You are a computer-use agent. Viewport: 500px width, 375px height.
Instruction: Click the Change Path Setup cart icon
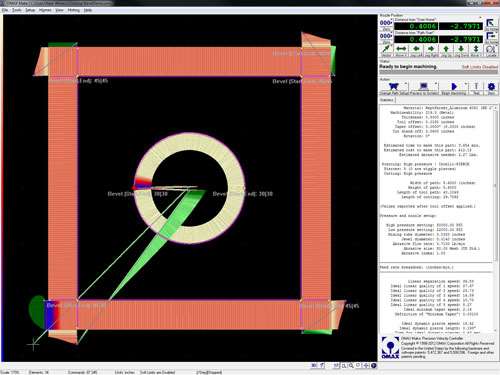tap(393, 87)
